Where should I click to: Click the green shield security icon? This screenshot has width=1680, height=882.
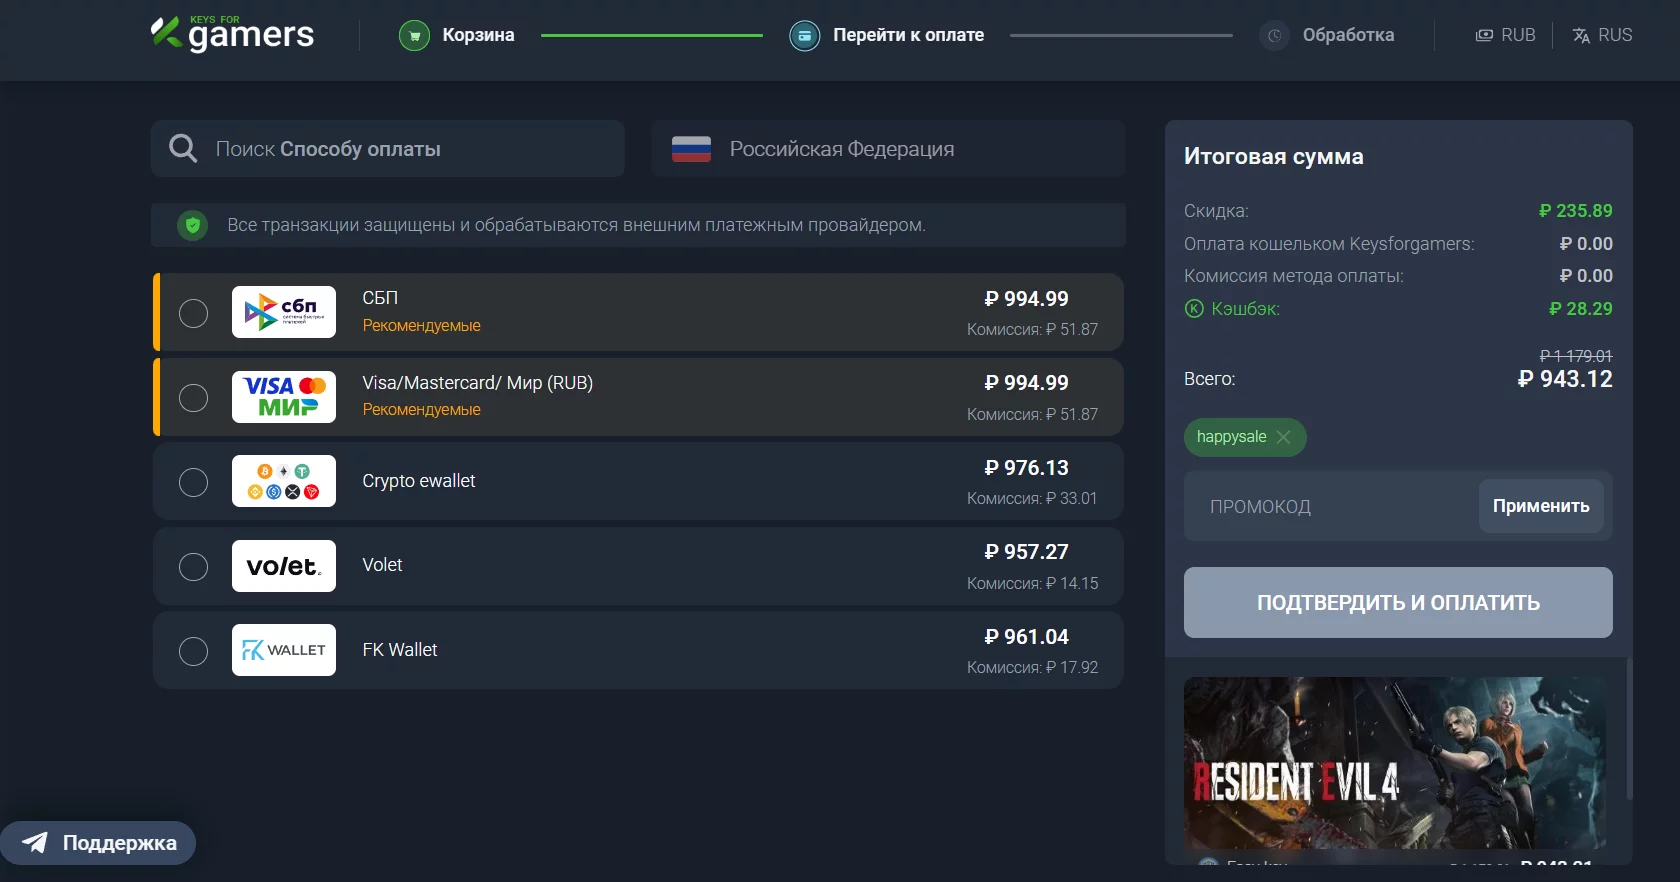click(x=193, y=225)
